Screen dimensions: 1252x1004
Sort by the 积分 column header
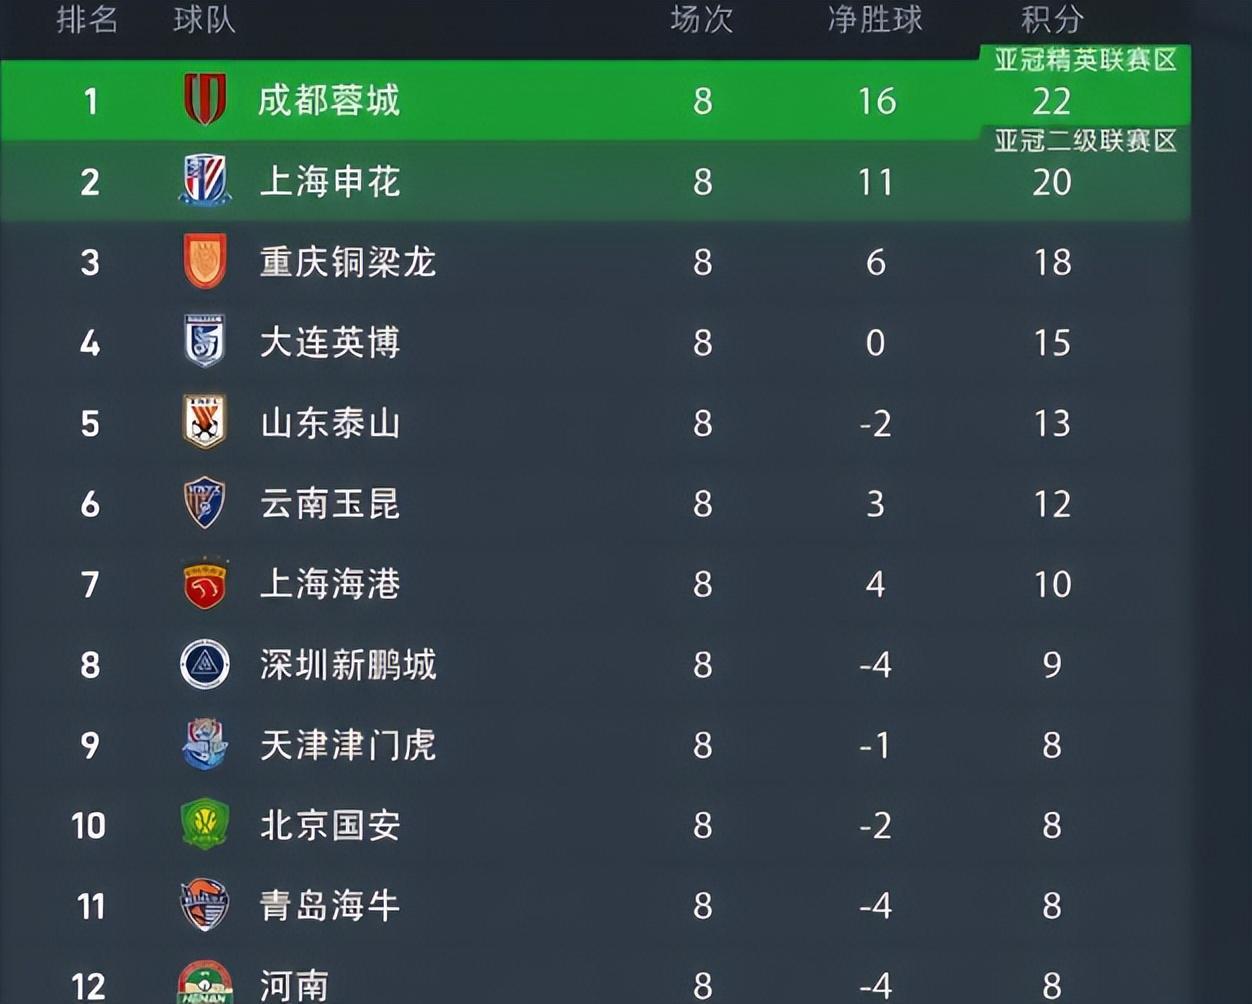(1052, 19)
